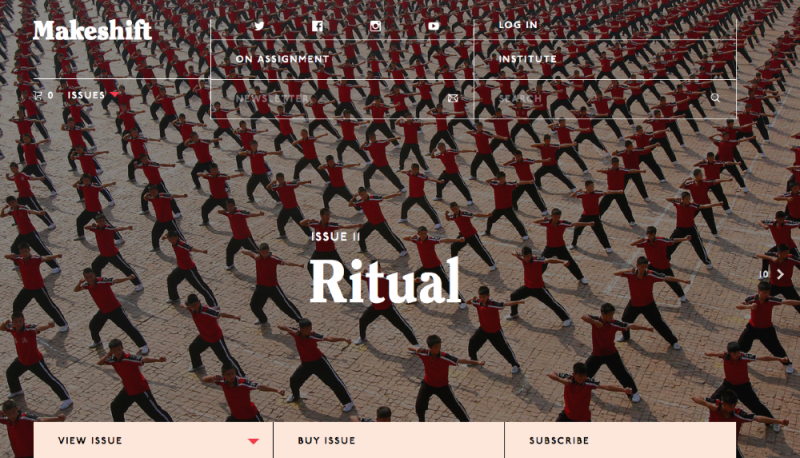Open the Ritual issue title
Screen dimensions: 800x458
[386, 281]
